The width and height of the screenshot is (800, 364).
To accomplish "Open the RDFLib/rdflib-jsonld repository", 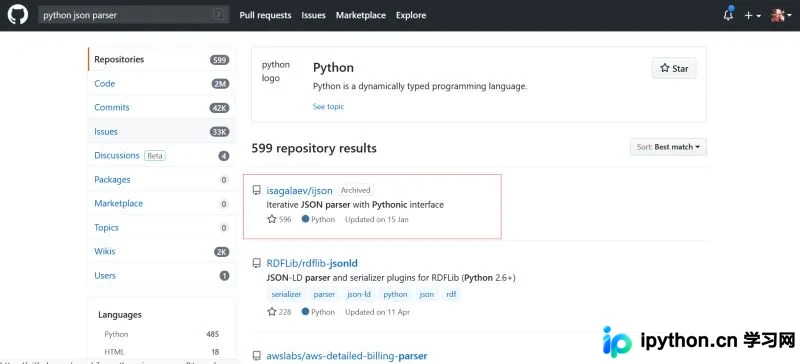I will (x=312, y=263).
